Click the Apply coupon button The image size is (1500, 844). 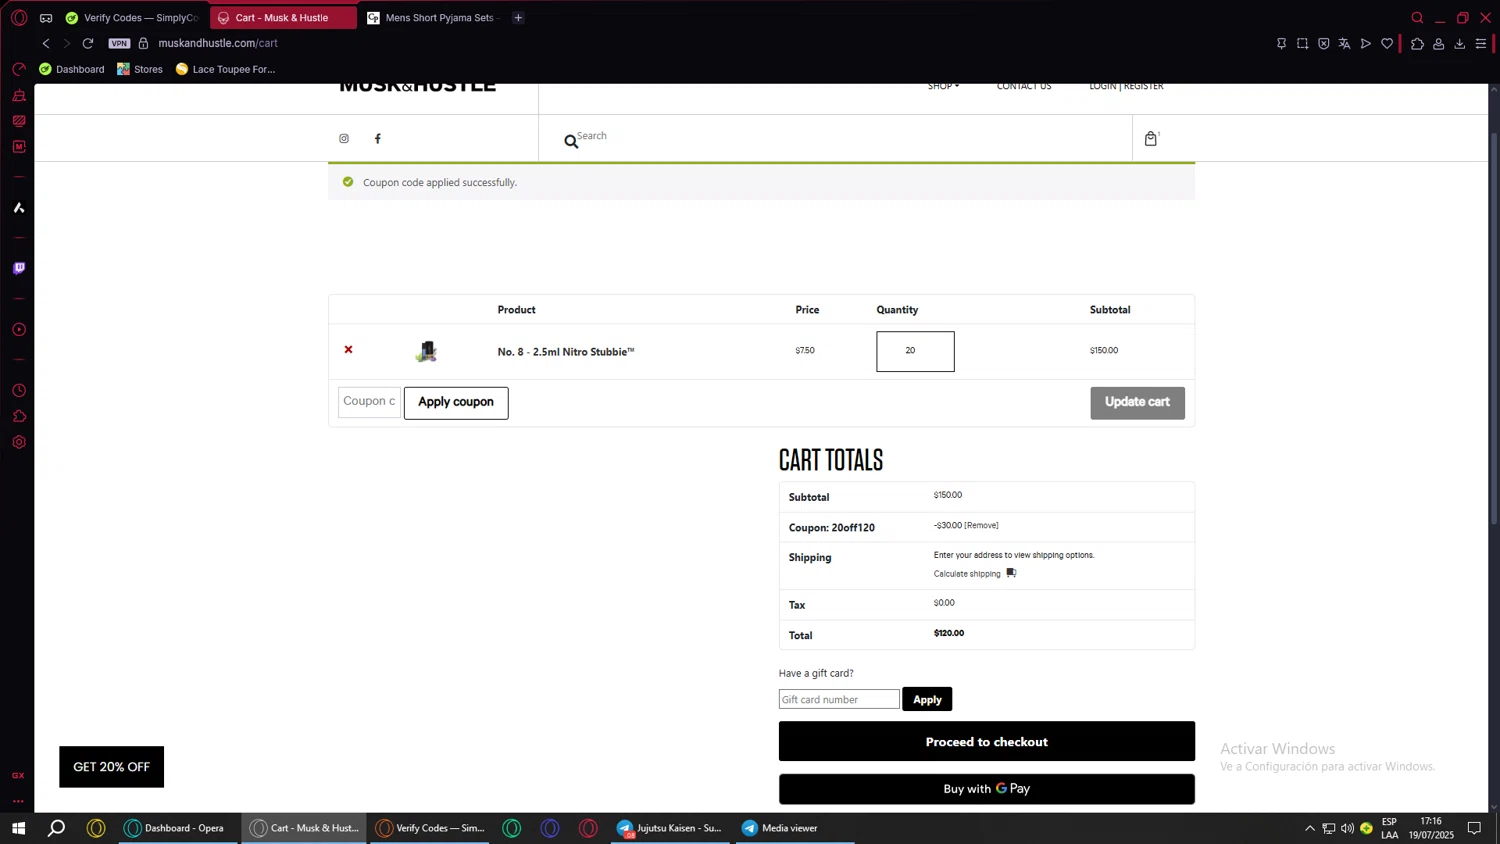coord(456,403)
